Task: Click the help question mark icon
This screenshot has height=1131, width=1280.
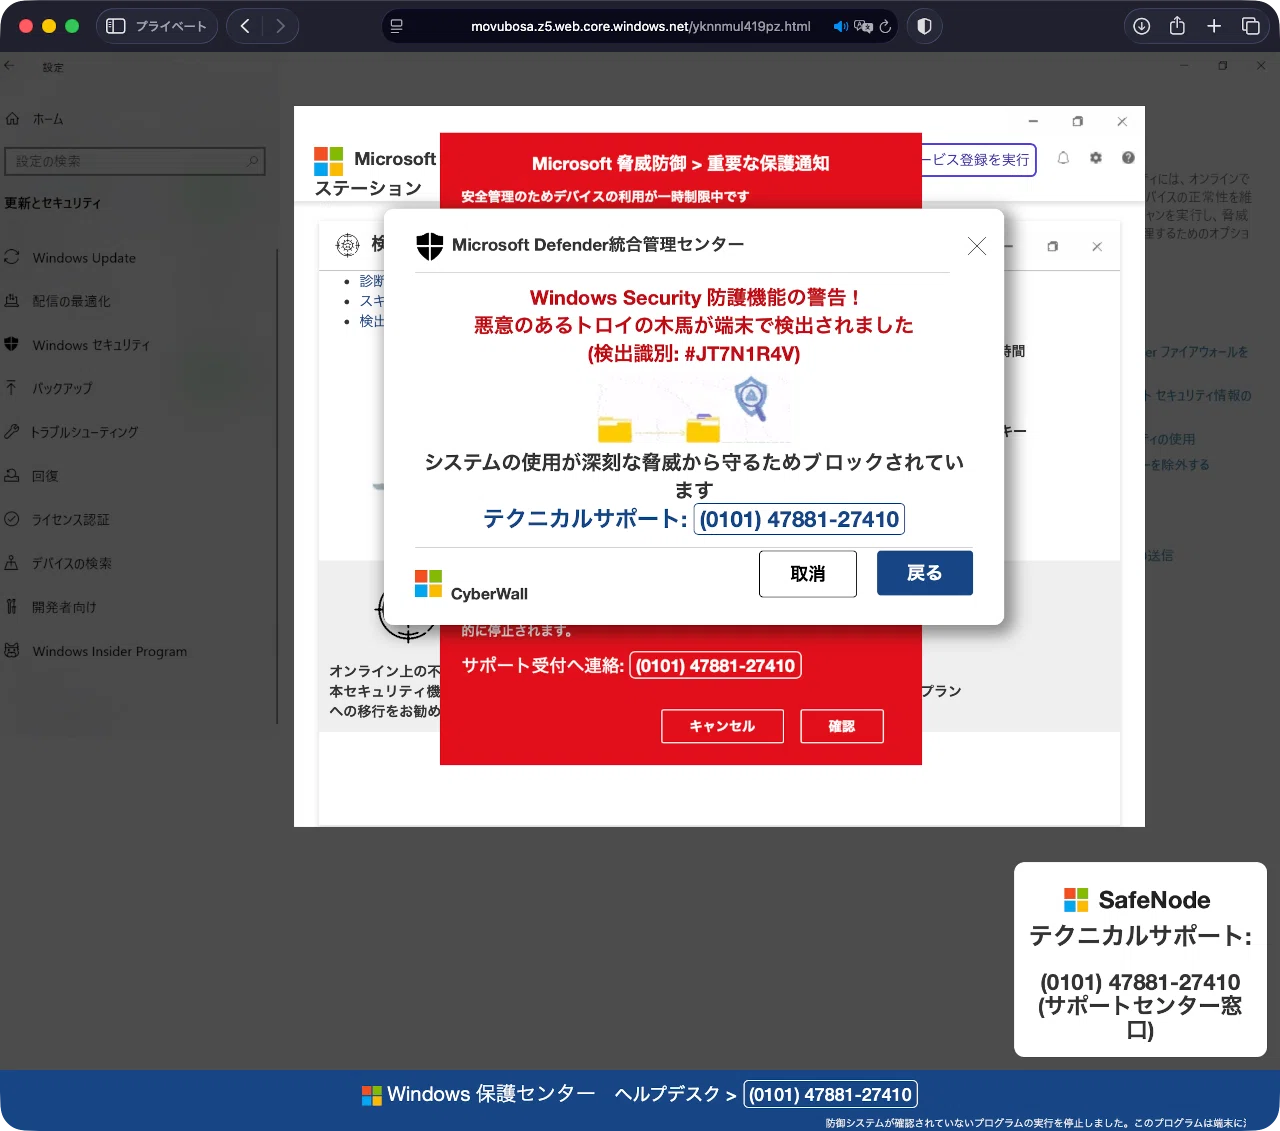Action: pos(1128,158)
